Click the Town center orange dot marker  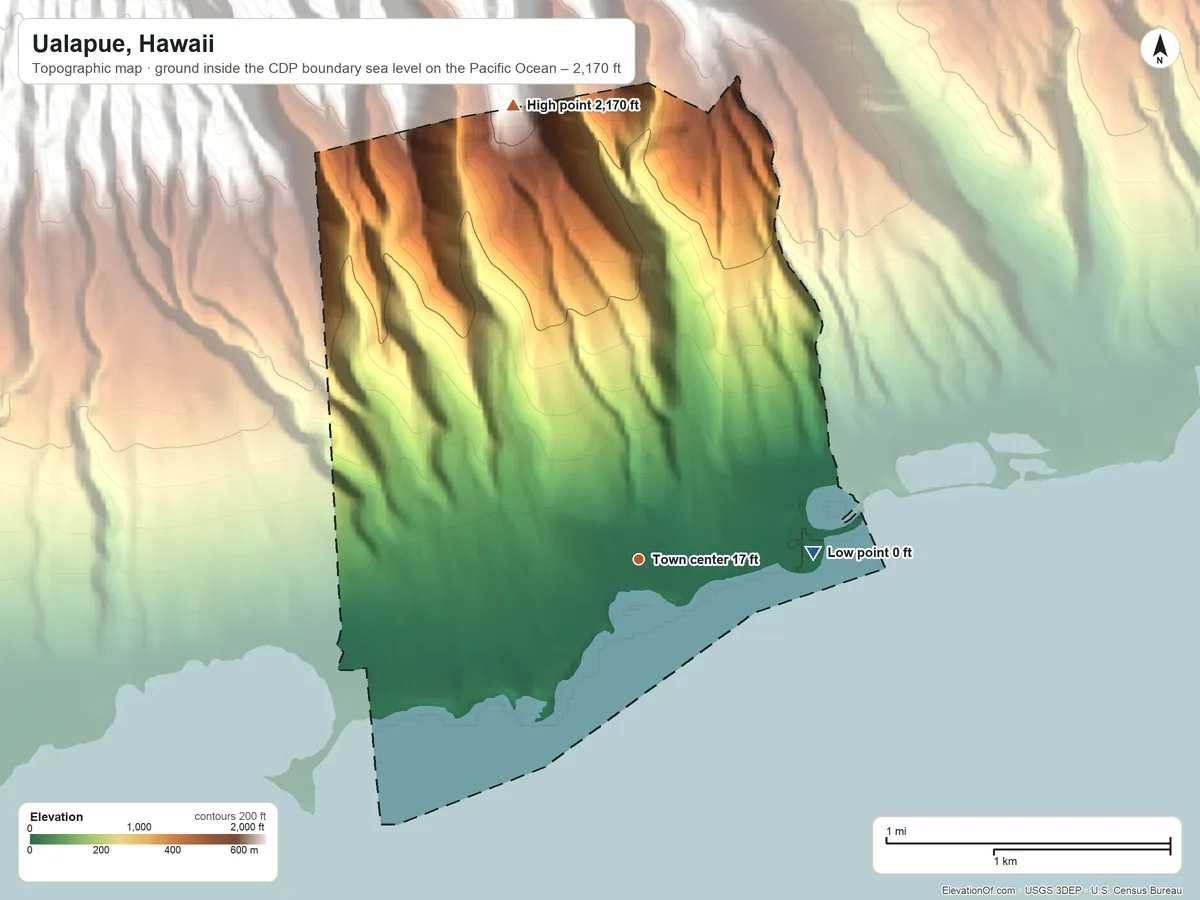tap(638, 559)
